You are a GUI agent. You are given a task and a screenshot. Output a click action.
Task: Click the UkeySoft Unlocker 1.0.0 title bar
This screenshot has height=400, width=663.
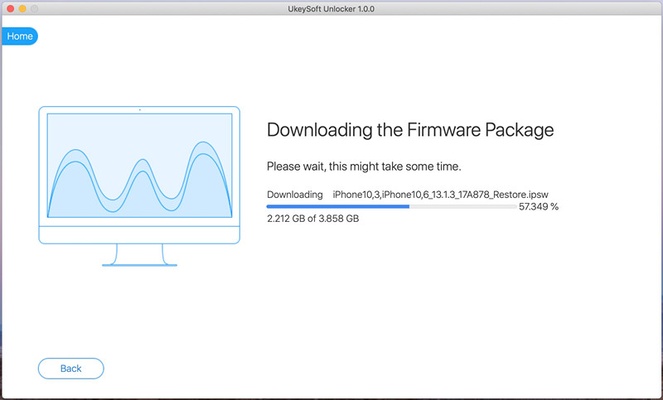click(x=331, y=8)
